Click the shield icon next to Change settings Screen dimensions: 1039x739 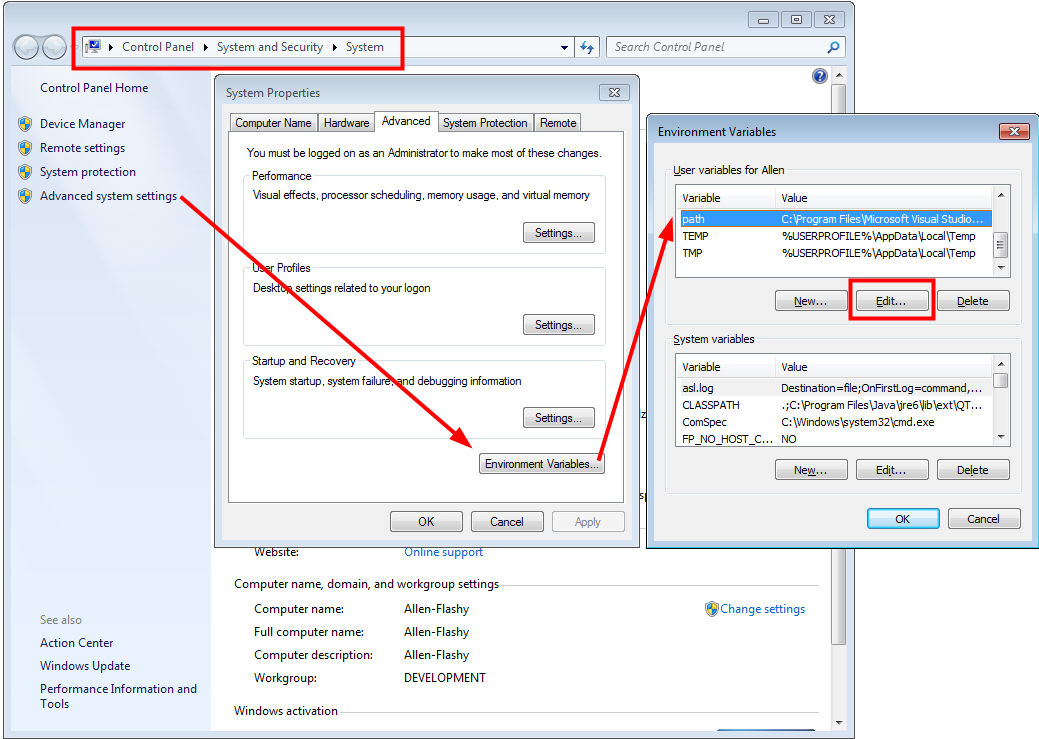(712, 609)
